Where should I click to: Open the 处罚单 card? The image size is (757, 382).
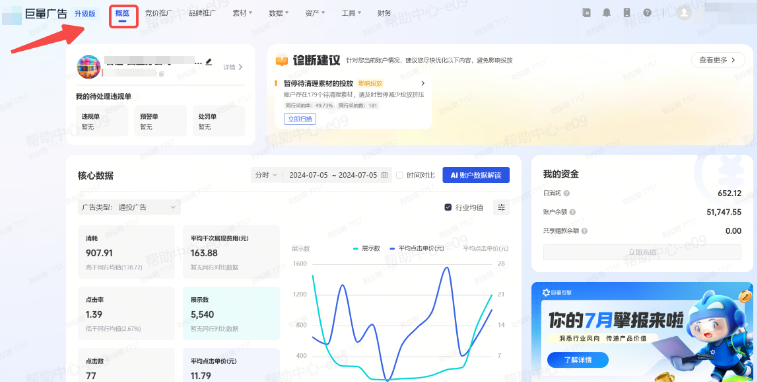click(x=219, y=121)
